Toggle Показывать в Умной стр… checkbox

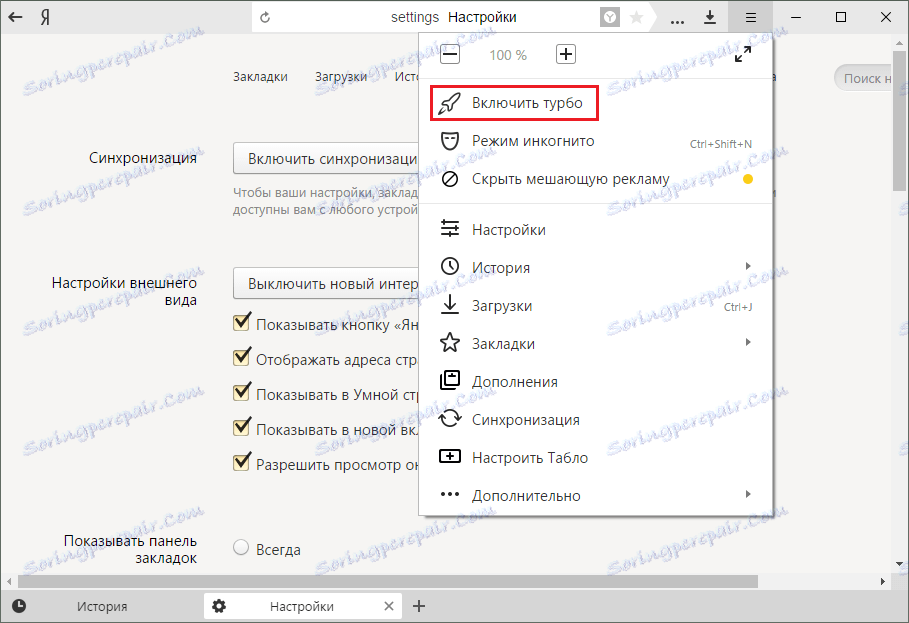click(x=242, y=392)
